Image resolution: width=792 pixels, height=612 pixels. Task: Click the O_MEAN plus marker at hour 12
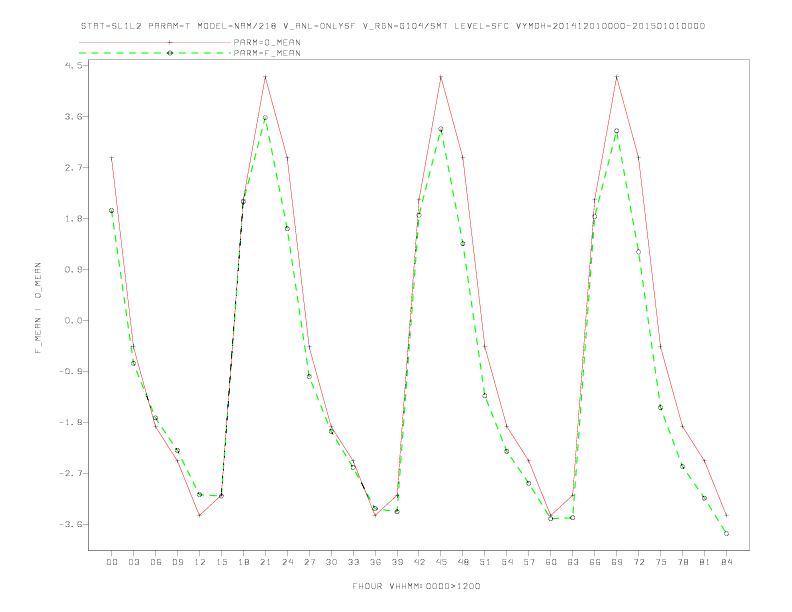point(200,515)
